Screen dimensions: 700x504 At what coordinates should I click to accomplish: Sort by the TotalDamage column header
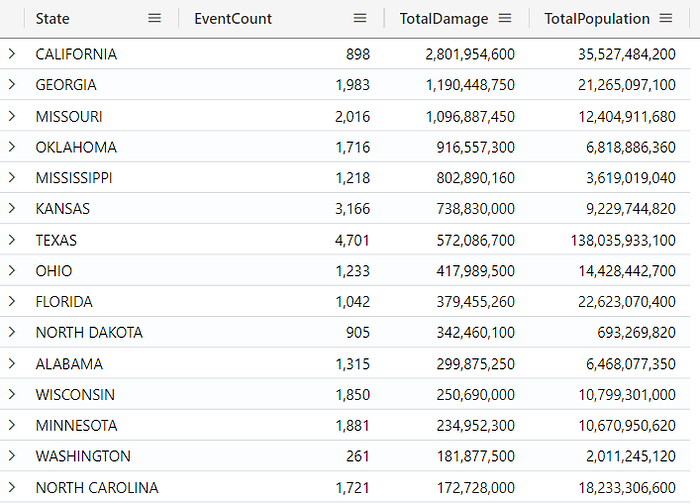(444, 19)
